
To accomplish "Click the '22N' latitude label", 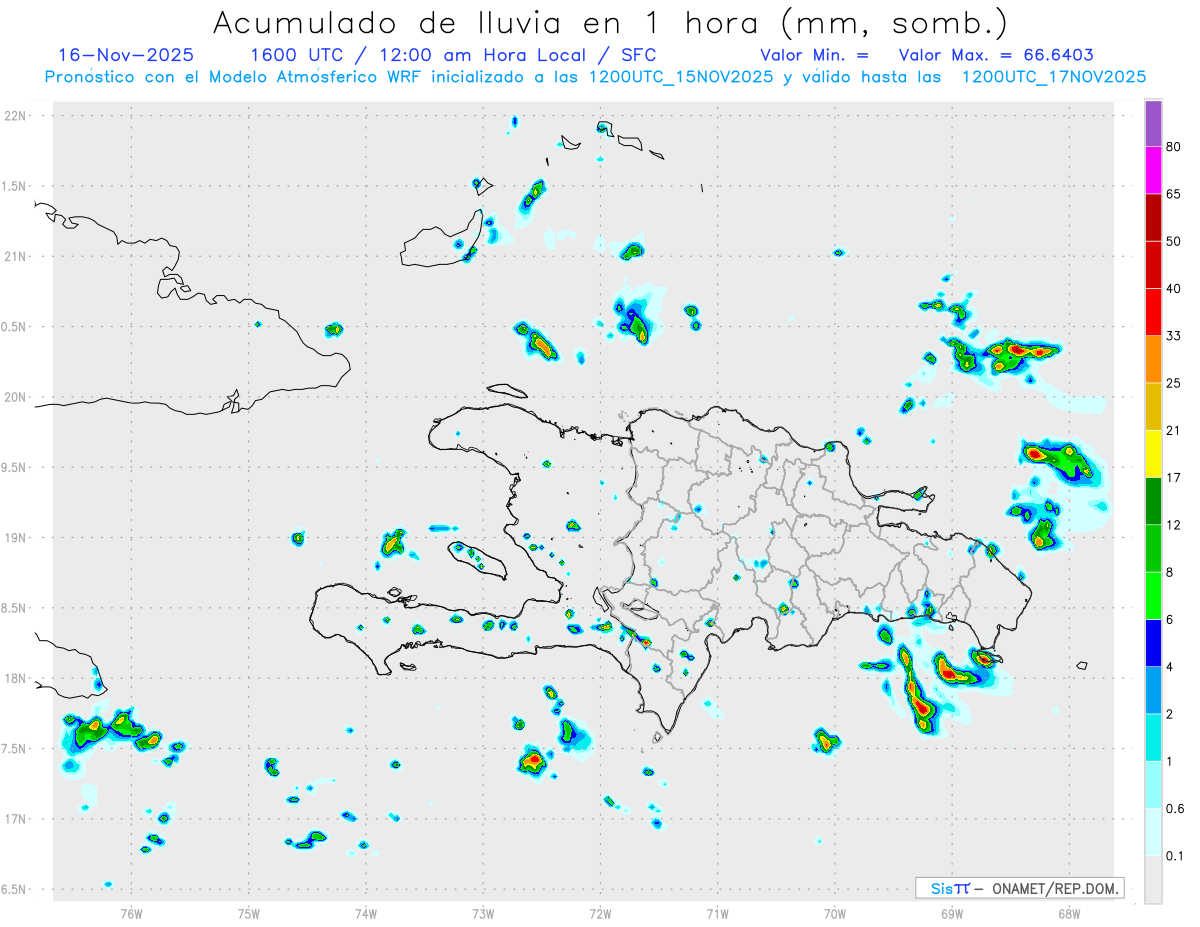I will coord(14,115).
